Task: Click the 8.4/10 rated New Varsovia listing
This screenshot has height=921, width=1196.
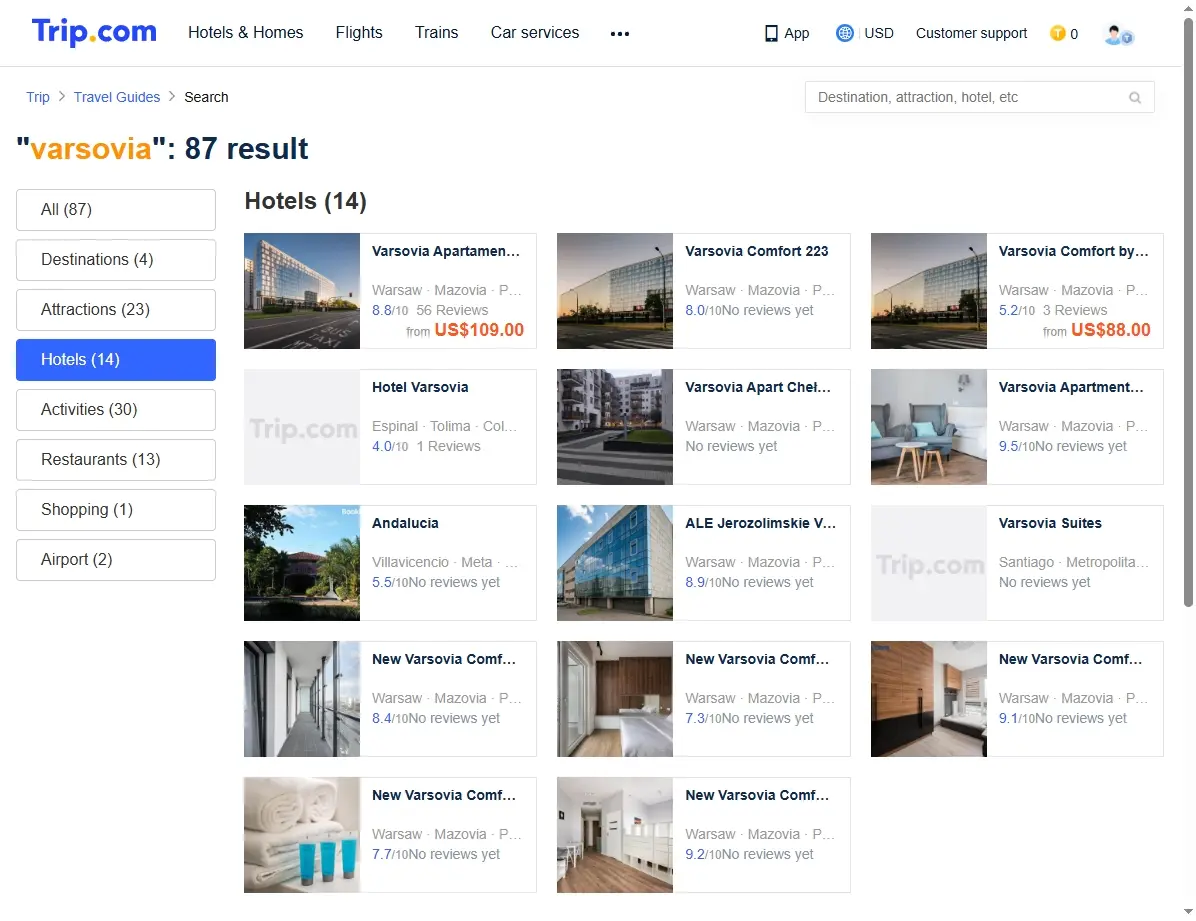Action: coord(390,699)
